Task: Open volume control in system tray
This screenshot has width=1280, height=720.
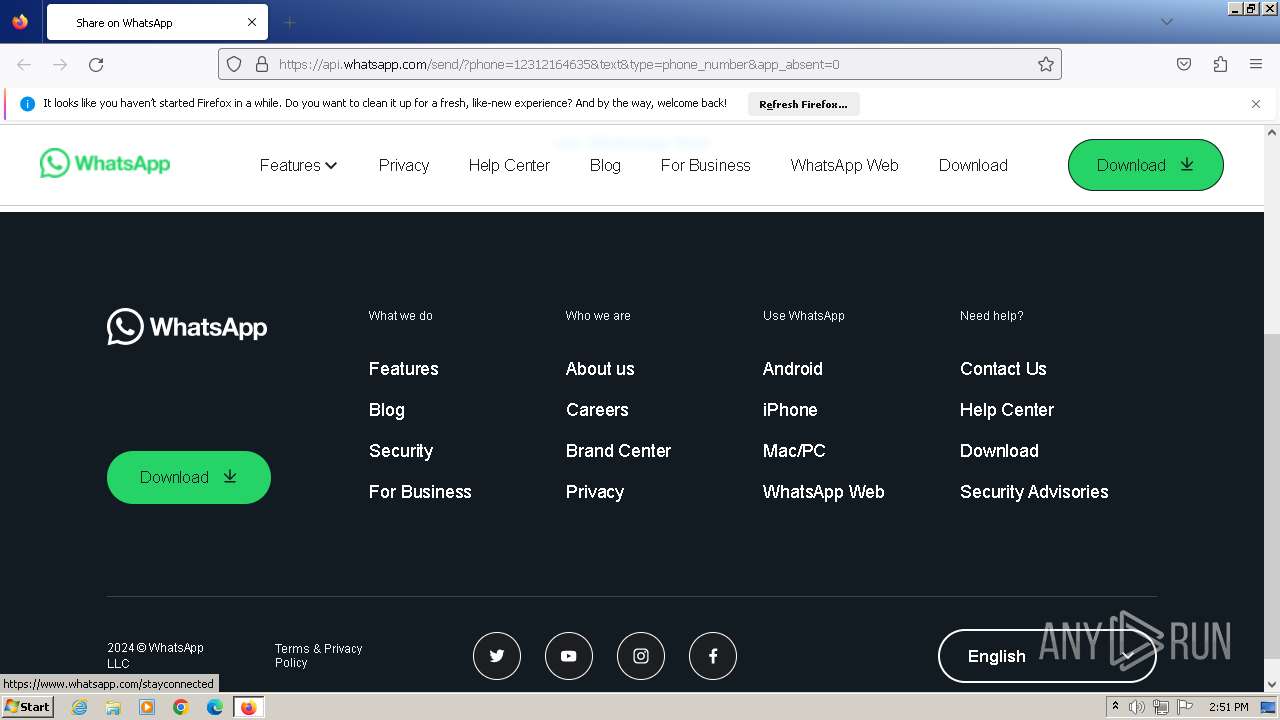Action: click(x=1137, y=707)
